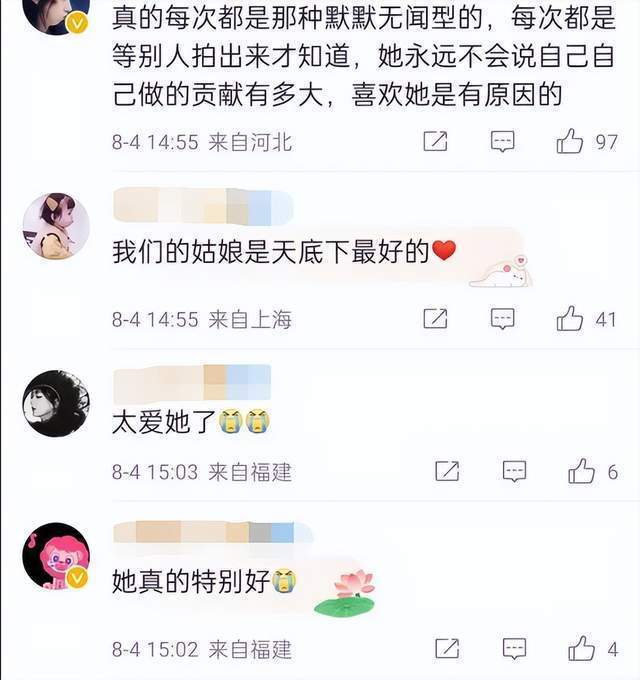
Task: Like the 她真的特别好 comment
Action: tap(581, 649)
